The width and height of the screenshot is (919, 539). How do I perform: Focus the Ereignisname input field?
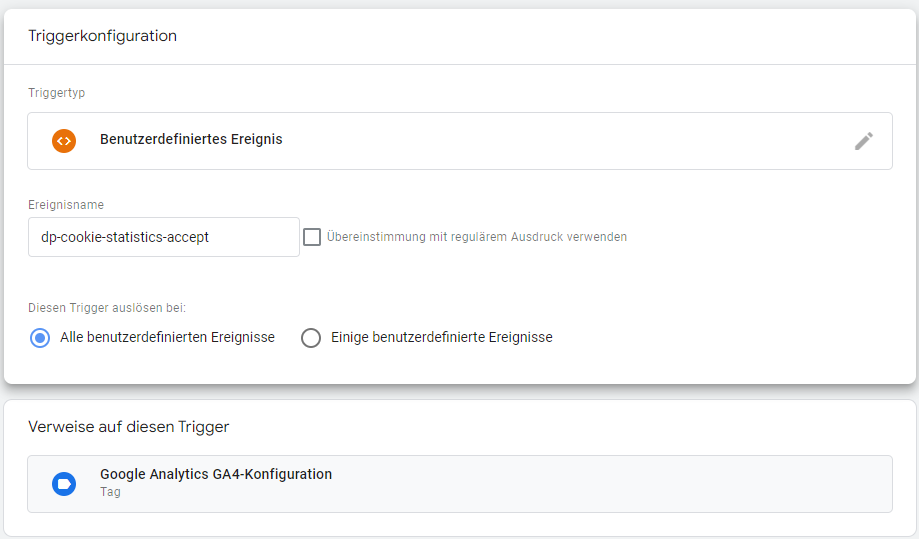[164, 237]
